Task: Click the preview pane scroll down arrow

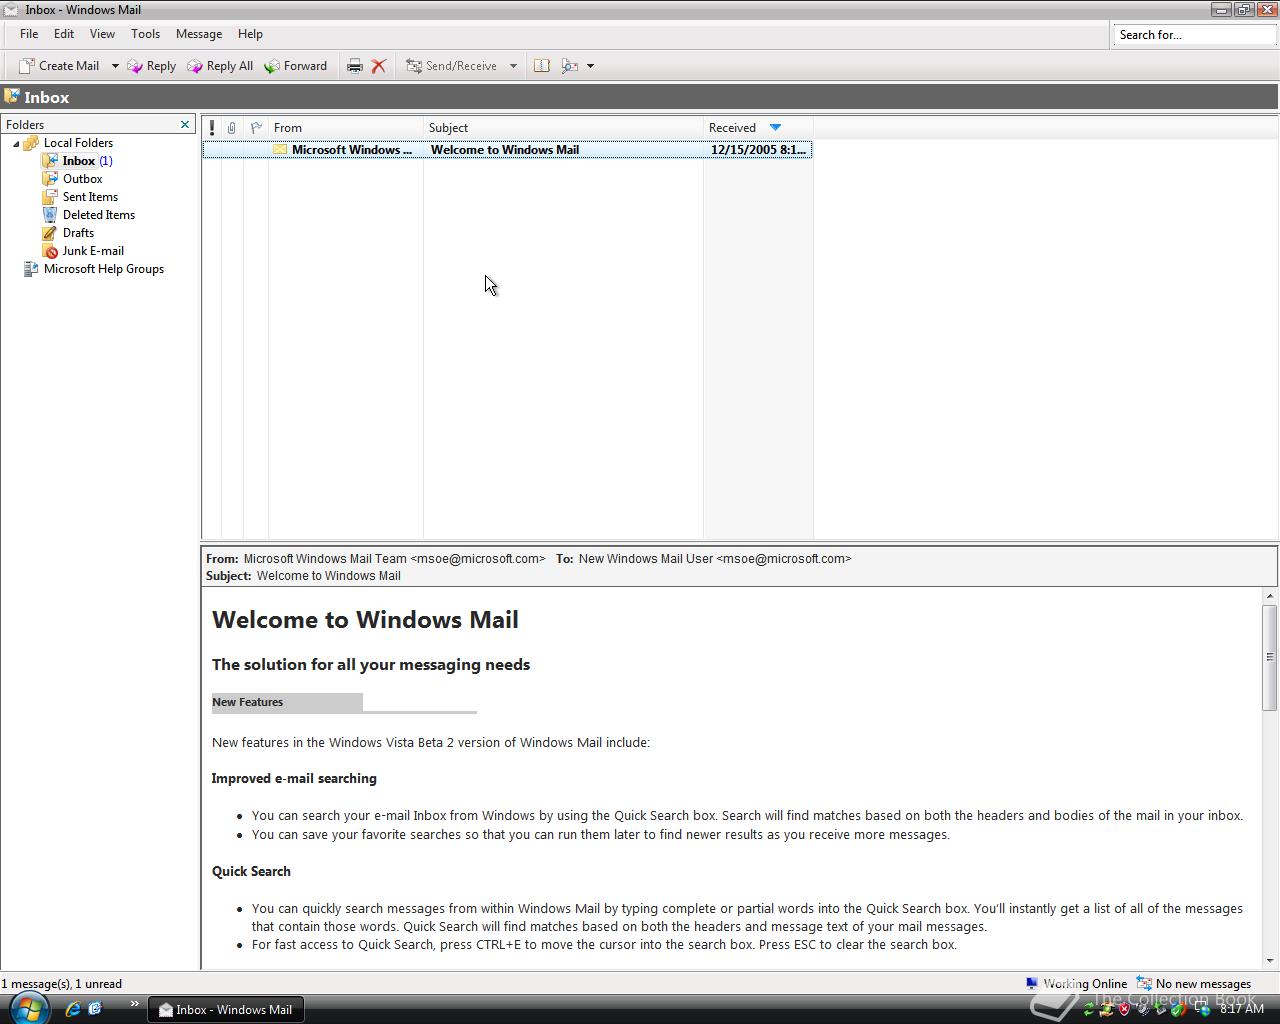Action: click(x=1270, y=961)
